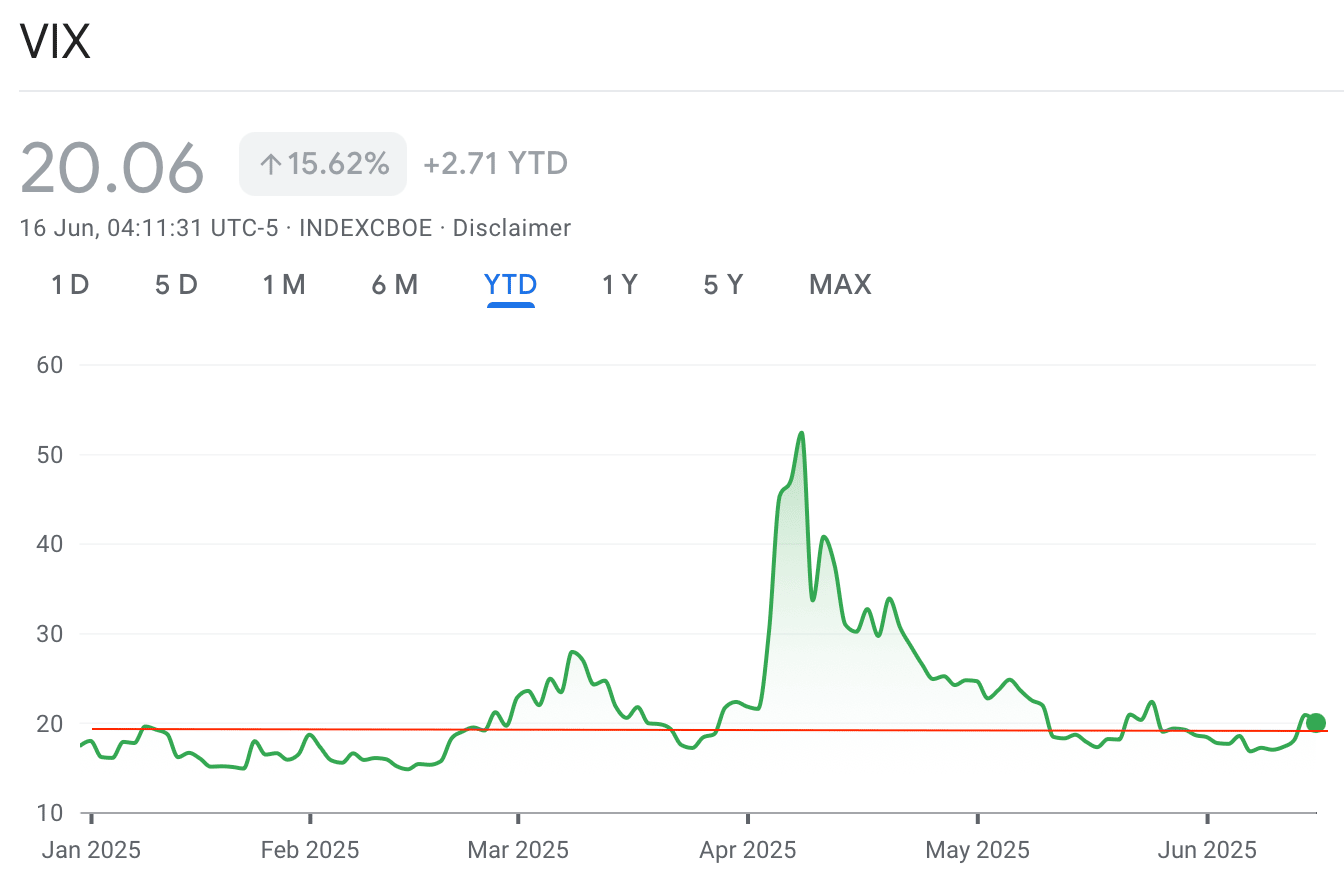Viewport: 1344px width, 880px height.
Task: Click the green current-value dot on chart
Action: tap(1316, 722)
